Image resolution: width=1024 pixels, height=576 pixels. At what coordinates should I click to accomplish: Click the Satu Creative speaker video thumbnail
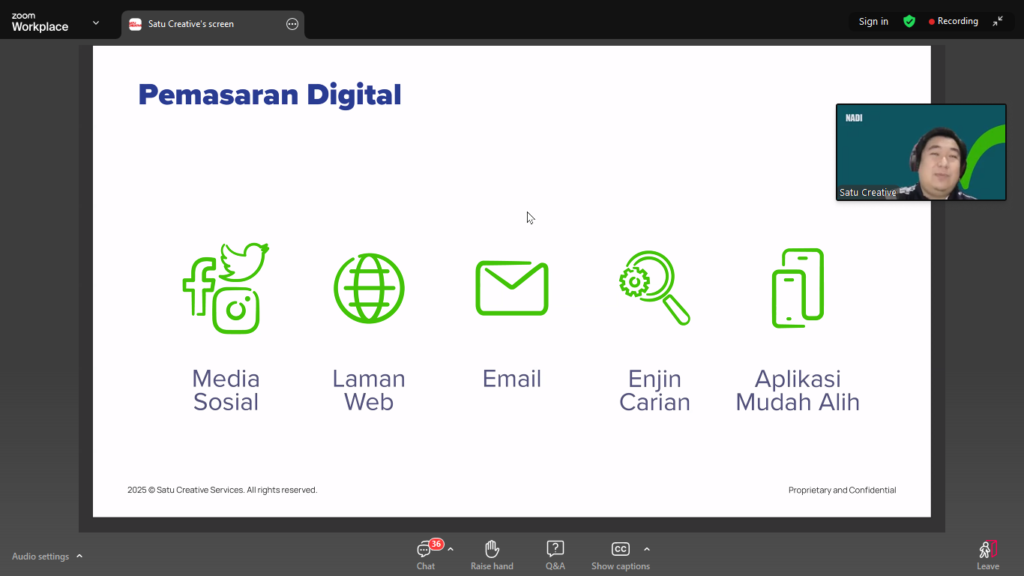point(920,152)
